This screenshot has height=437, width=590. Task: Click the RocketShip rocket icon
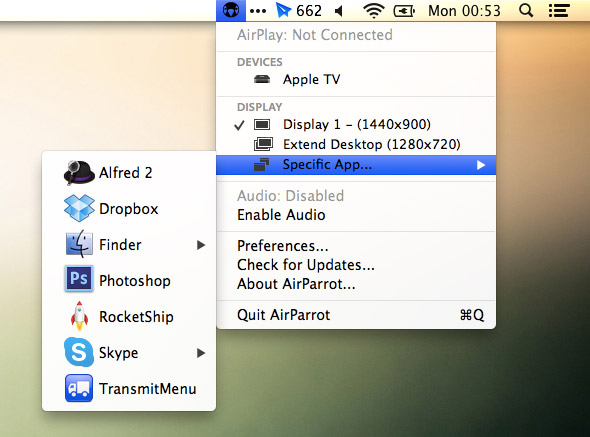79,316
